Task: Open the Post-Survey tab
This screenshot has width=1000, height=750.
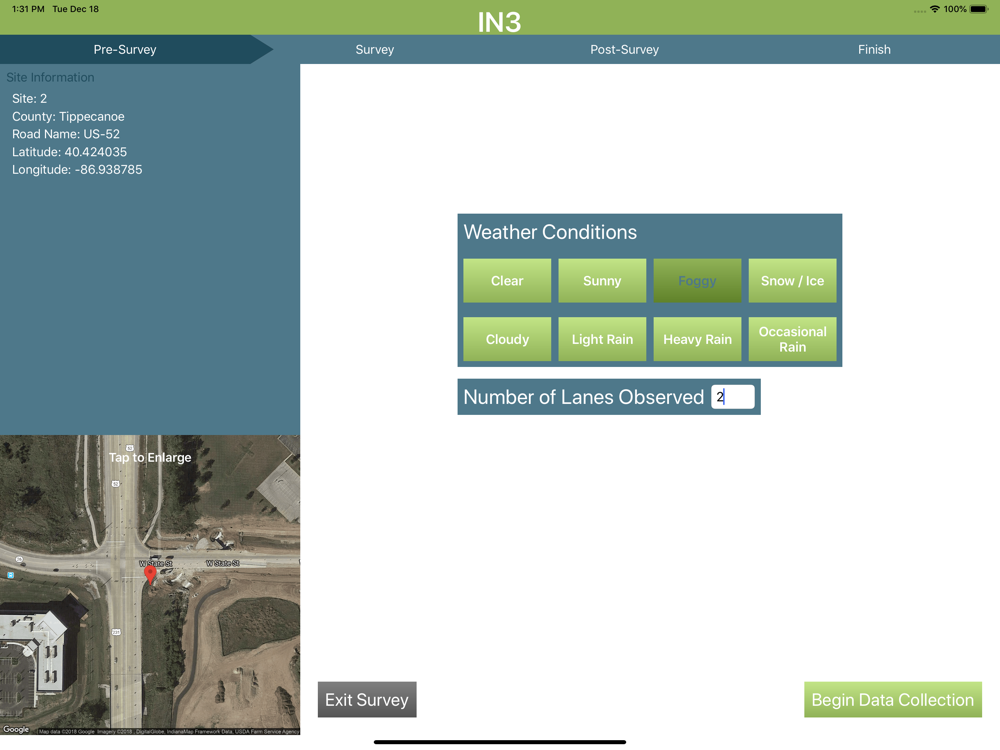Action: (624, 50)
